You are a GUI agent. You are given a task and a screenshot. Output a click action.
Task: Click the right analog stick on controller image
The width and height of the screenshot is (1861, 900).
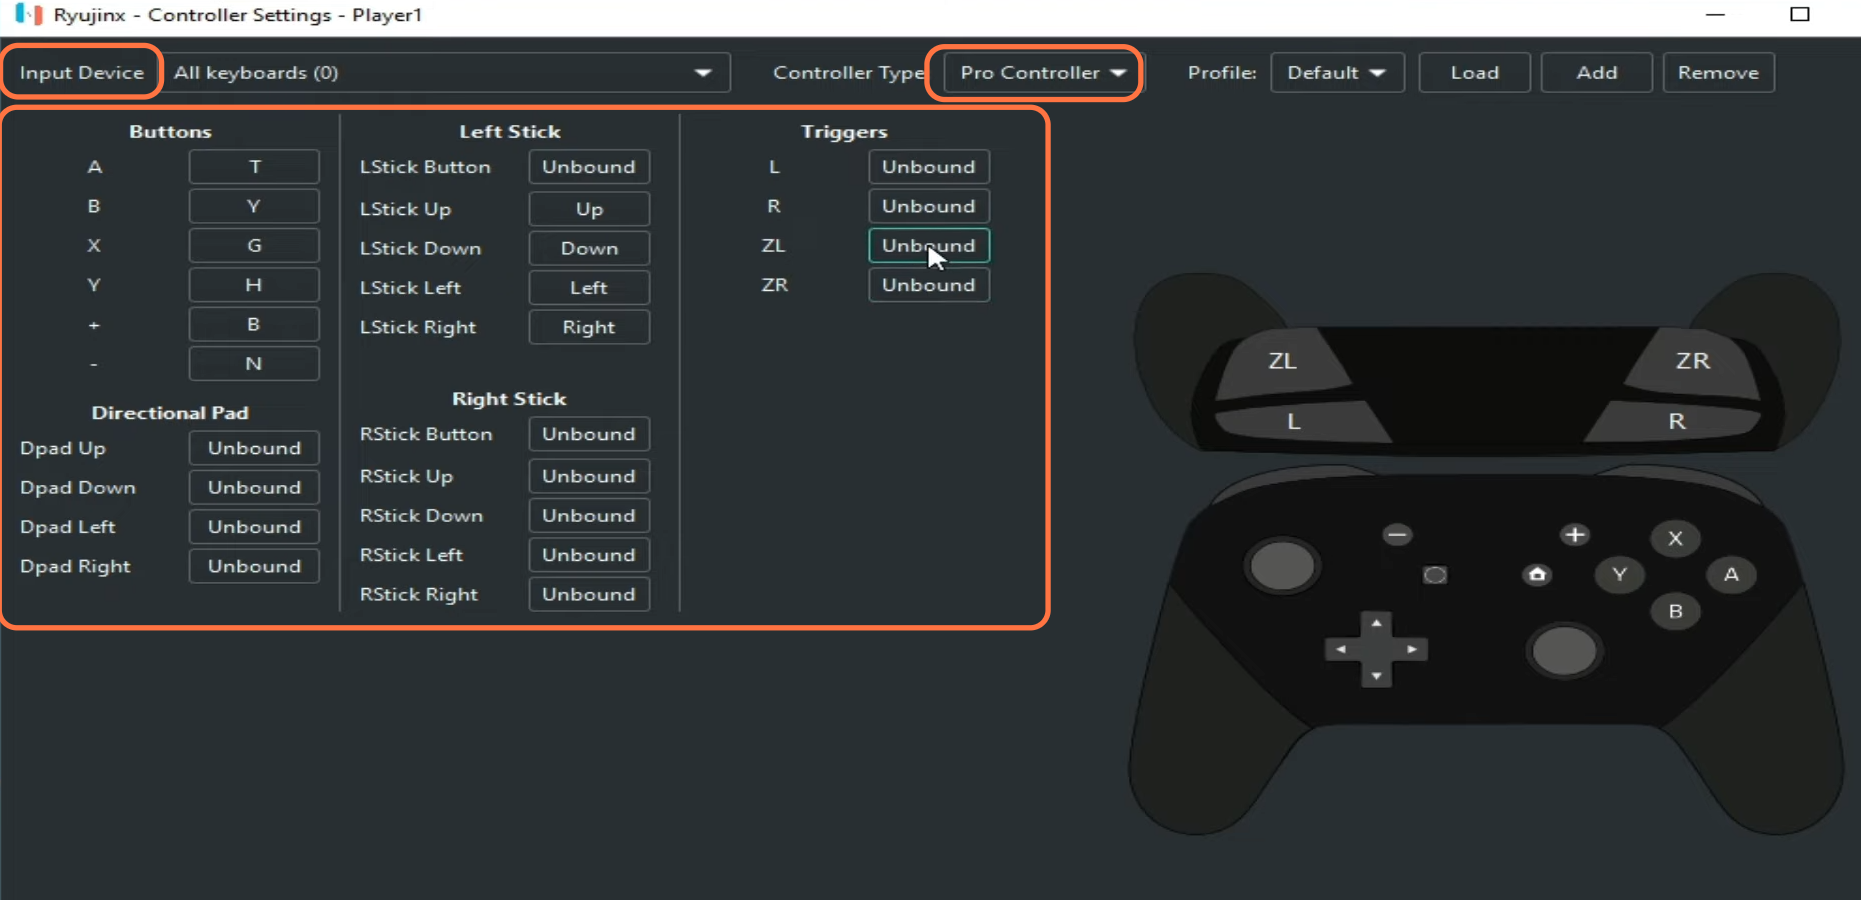[1565, 652]
